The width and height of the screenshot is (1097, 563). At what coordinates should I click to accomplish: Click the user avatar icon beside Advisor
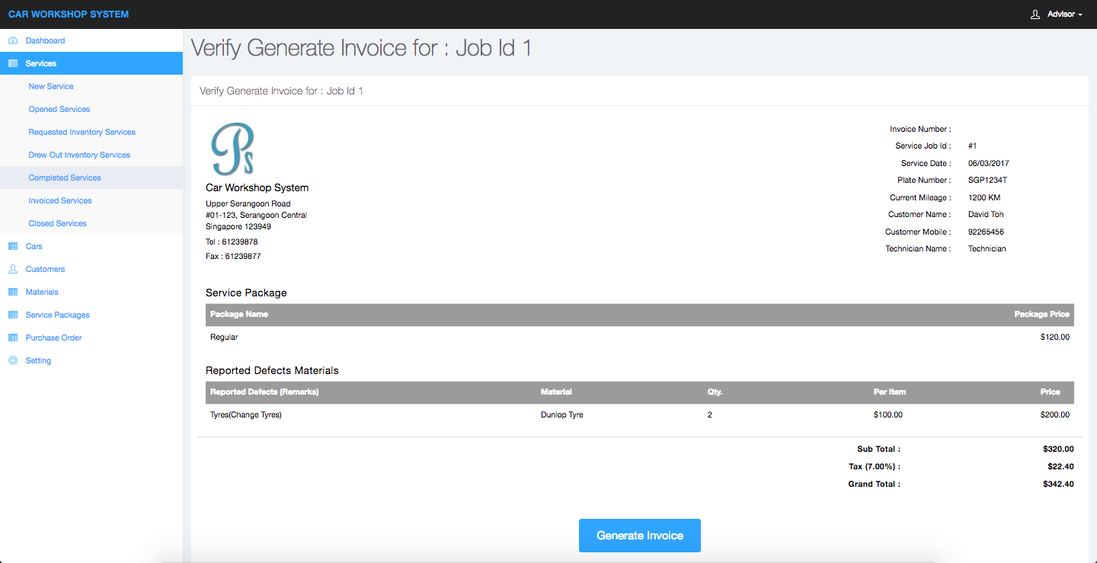[x=1035, y=14]
